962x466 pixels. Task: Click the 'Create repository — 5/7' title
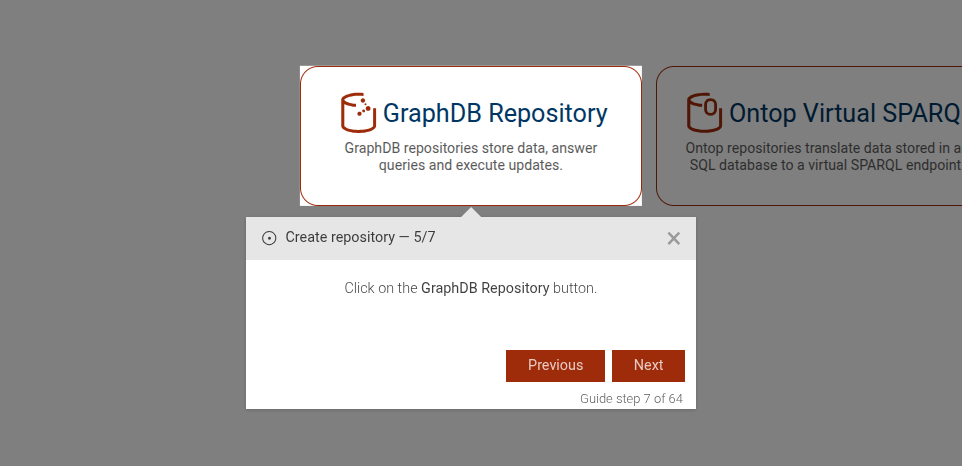[360, 238]
